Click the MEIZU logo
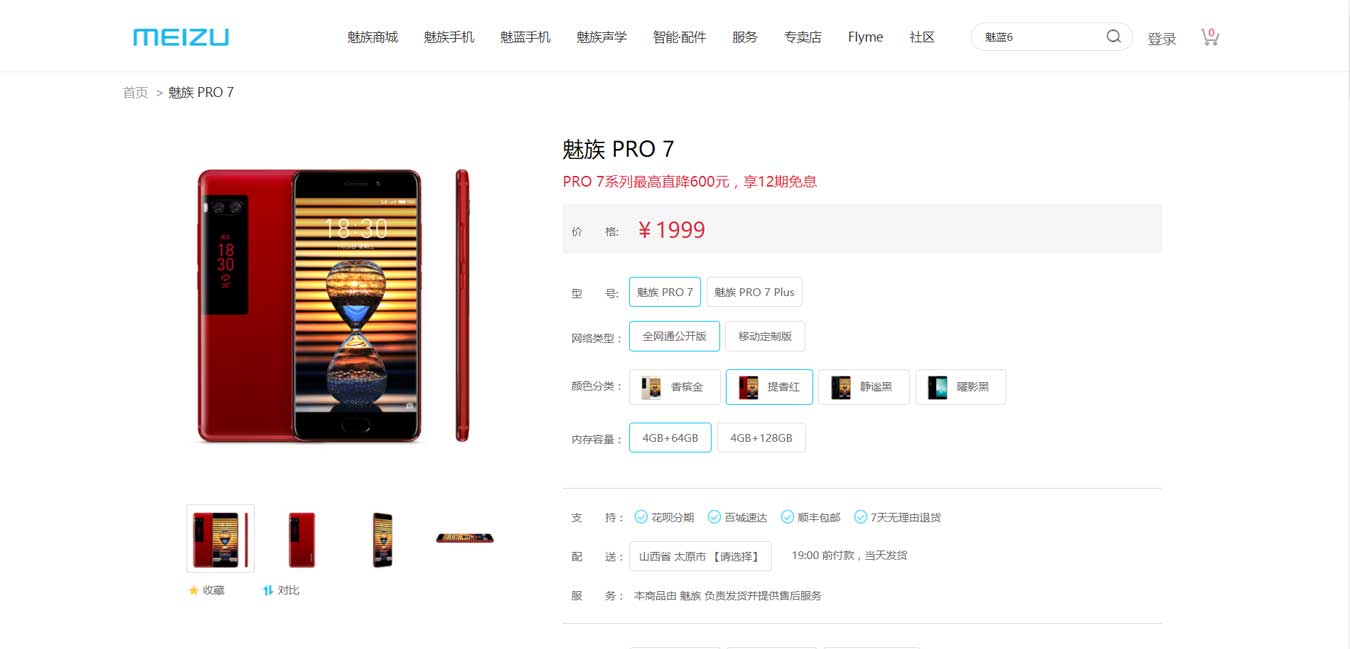1350x649 pixels. 181,37
